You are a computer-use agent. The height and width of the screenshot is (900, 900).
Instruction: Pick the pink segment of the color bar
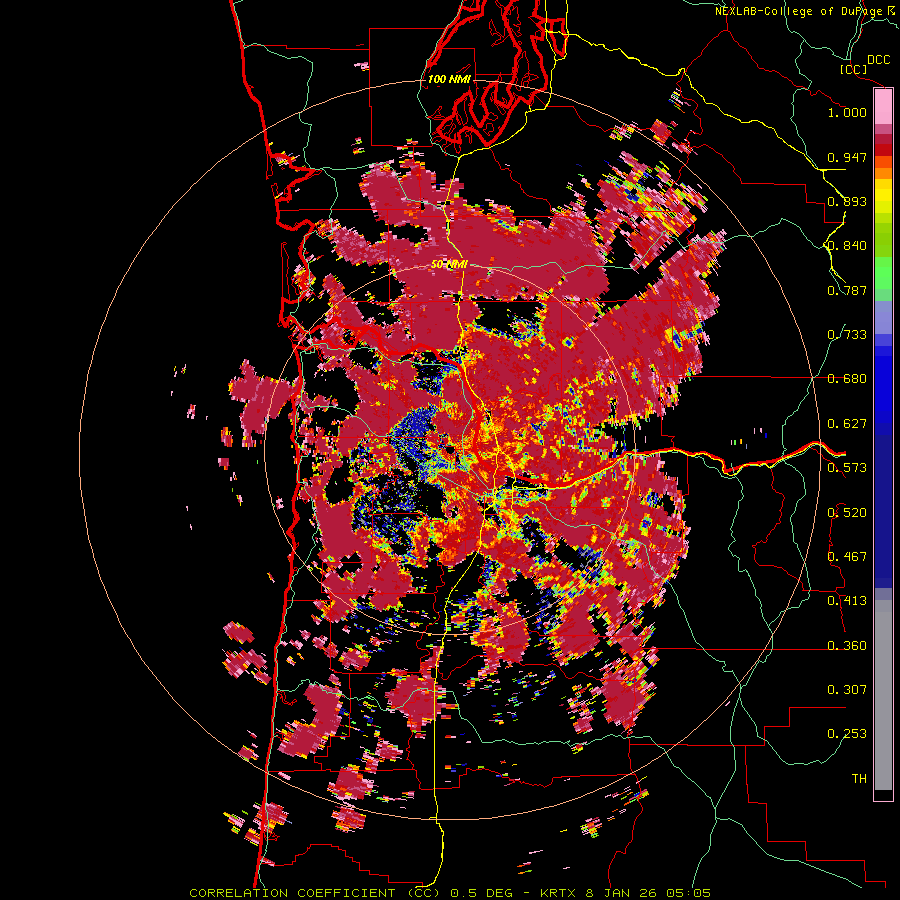[883, 107]
